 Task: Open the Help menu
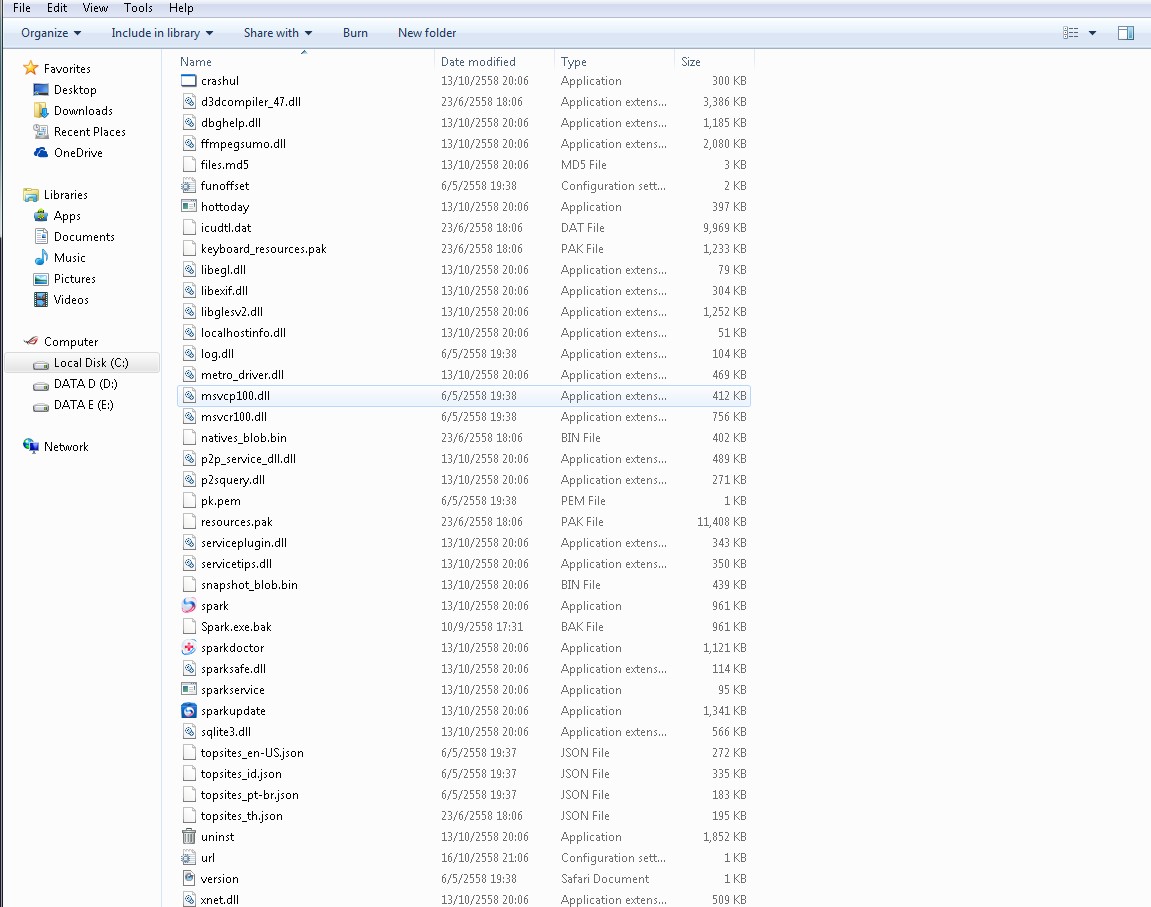tap(181, 8)
